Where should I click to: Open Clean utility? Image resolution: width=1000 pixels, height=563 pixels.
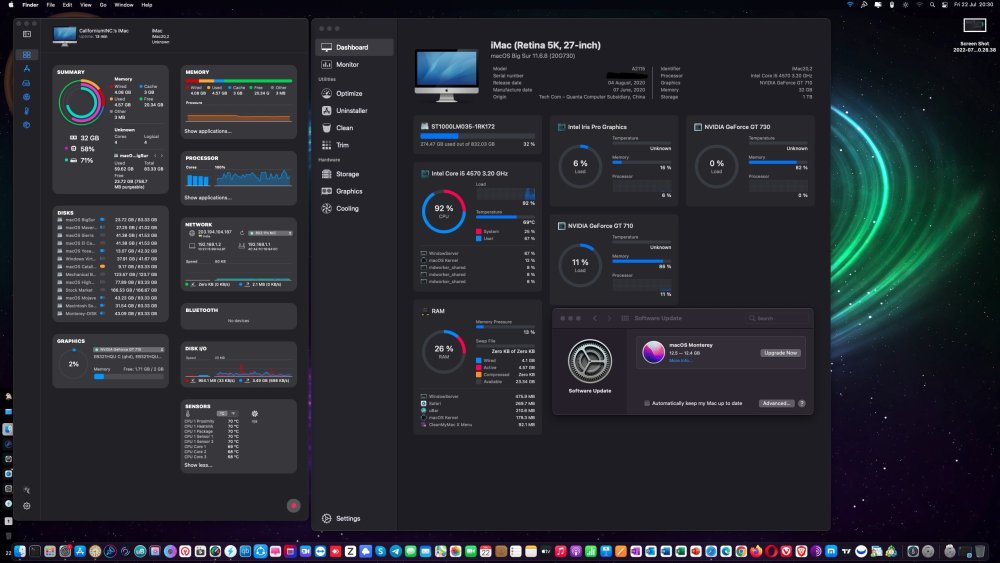tap(354, 128)
